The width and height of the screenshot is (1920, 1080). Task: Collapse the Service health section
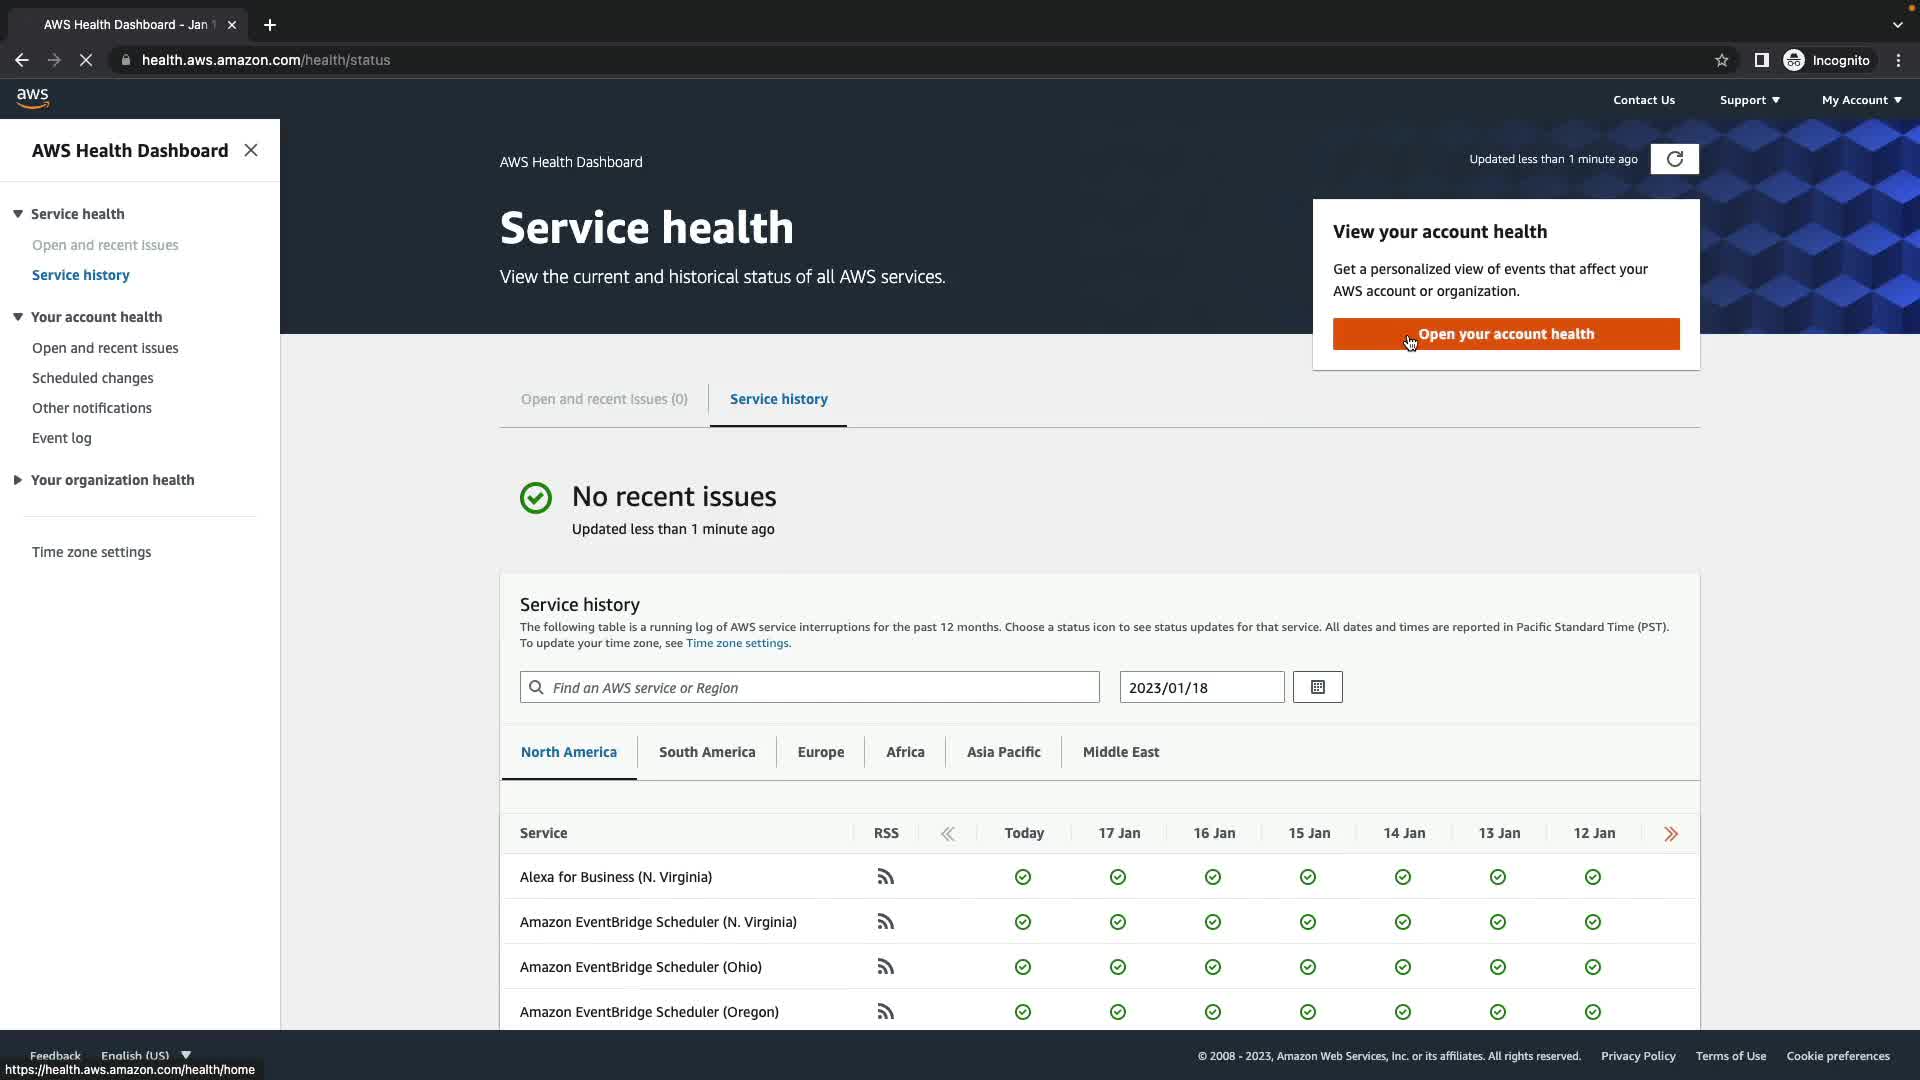pyautogui.click(x=18, y=214)
